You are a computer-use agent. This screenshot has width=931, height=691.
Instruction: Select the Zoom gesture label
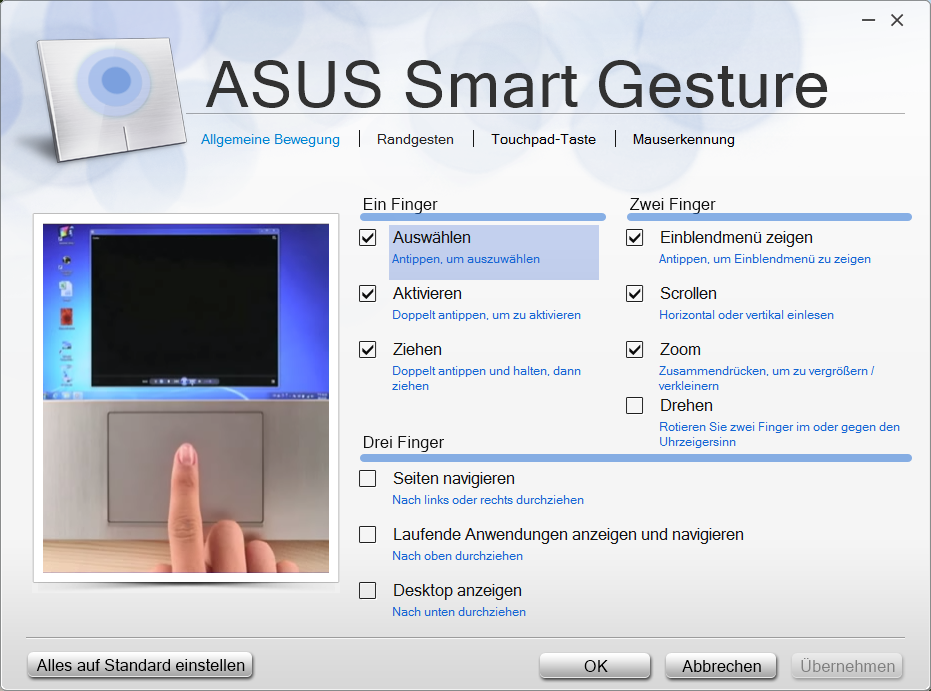click(680, 349)
